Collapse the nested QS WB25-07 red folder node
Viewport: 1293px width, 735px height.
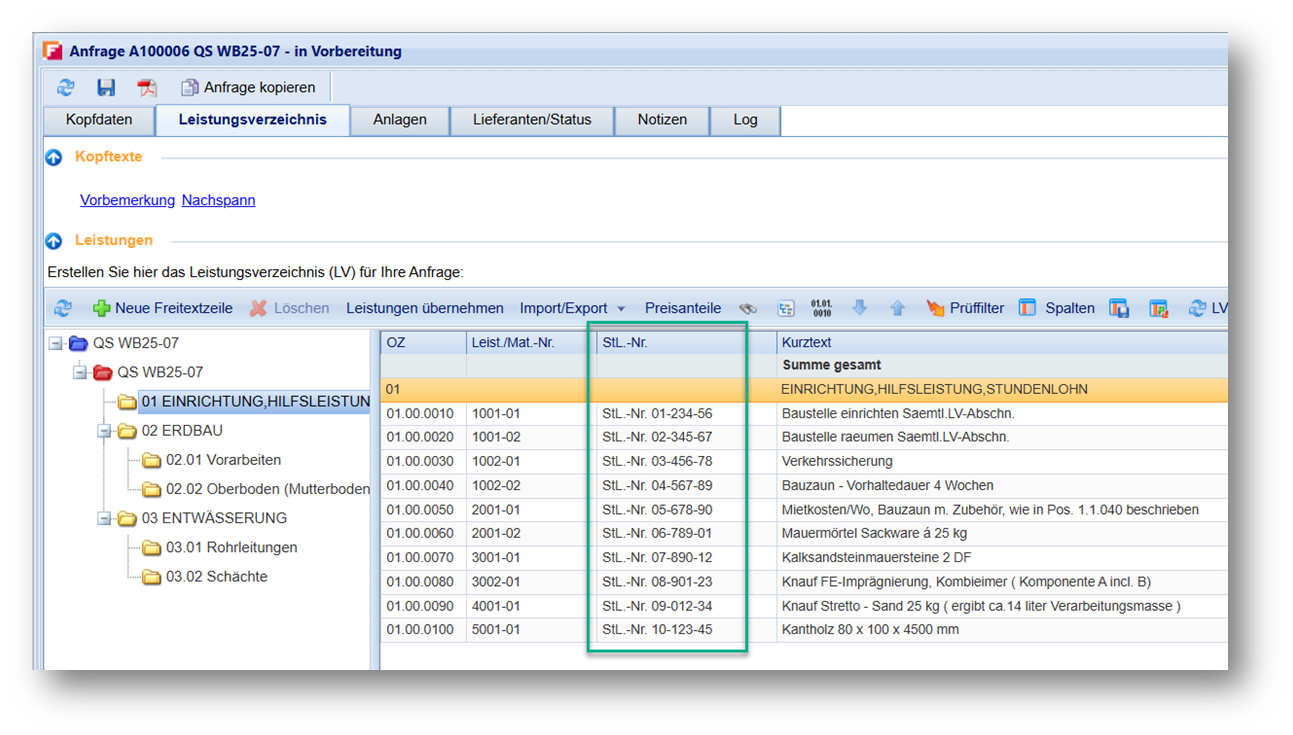pos(80,372)
